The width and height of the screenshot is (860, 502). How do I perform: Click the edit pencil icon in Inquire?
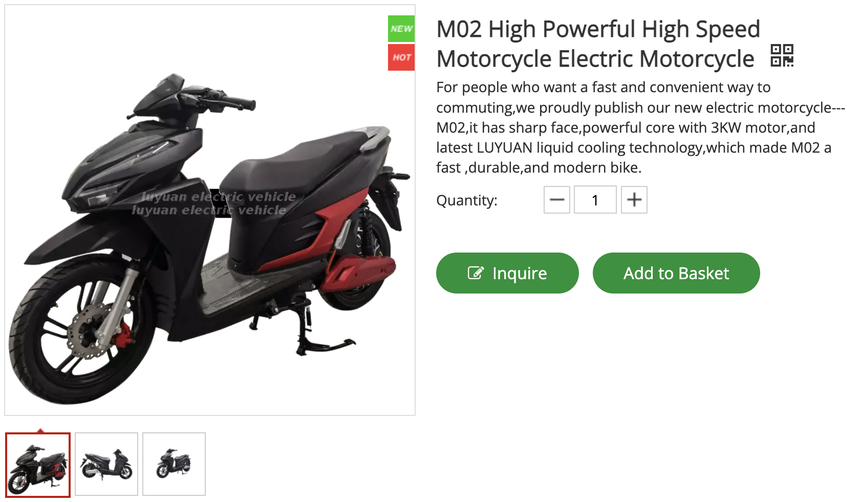pos(476,273)
